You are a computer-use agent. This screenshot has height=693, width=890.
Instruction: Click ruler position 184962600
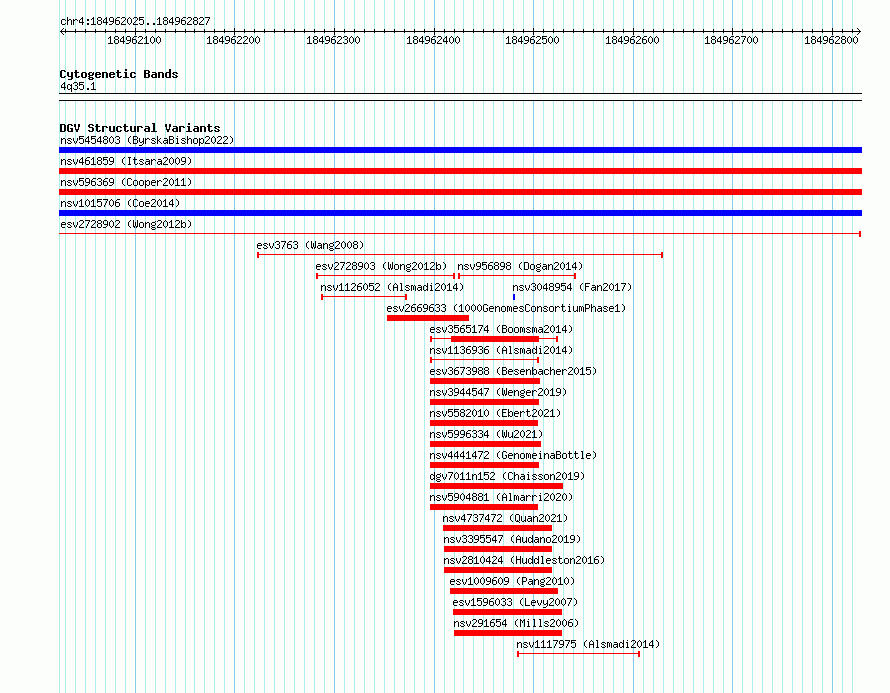[x=632, y=40]
